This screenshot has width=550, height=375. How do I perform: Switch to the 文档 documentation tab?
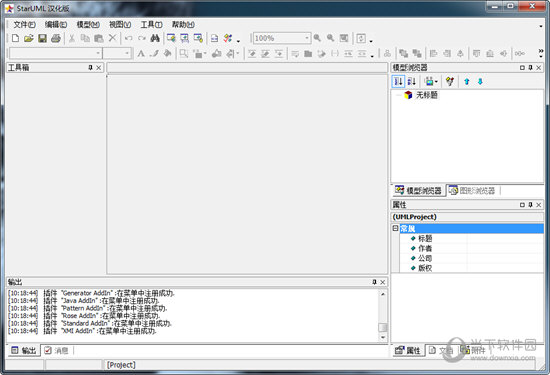[x=441, y=350]
